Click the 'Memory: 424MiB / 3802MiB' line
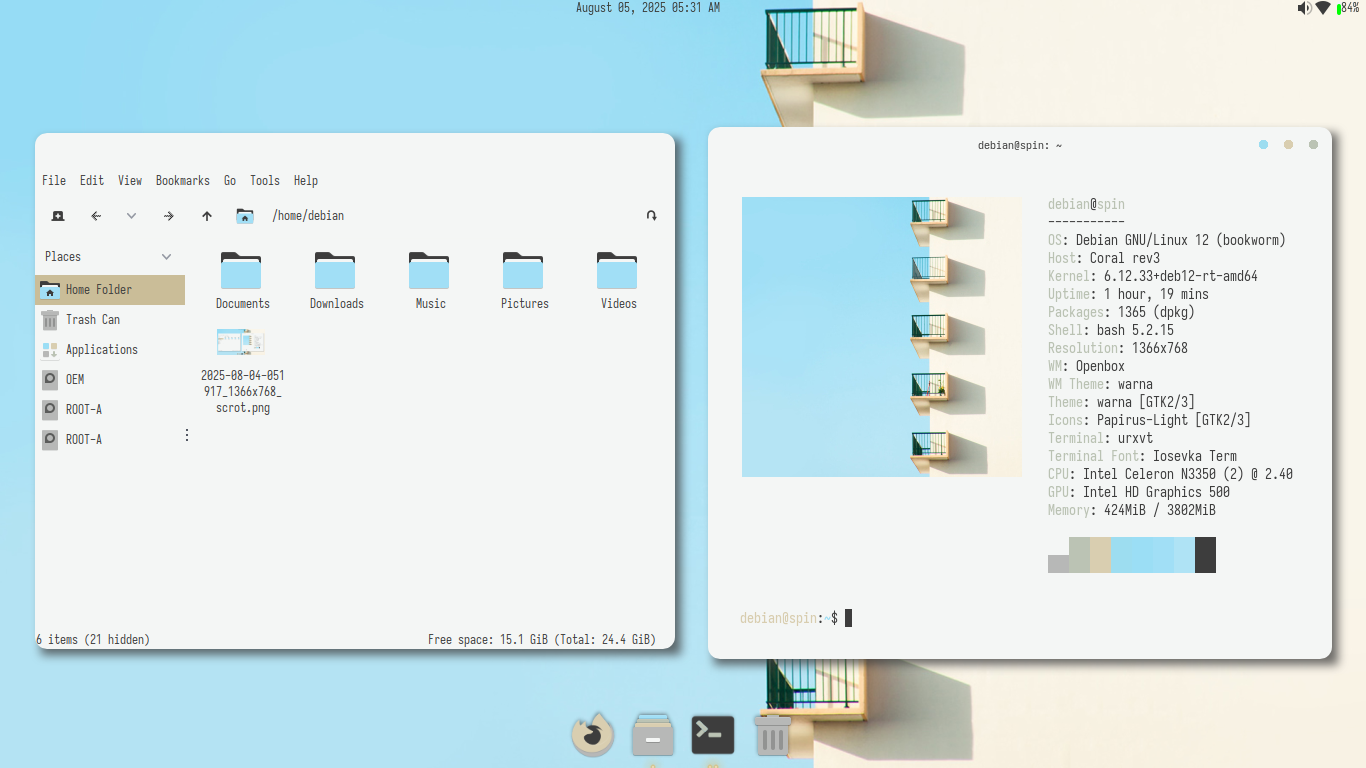The width and height of the screenshot is (1366, 768). click(1132, 510)
